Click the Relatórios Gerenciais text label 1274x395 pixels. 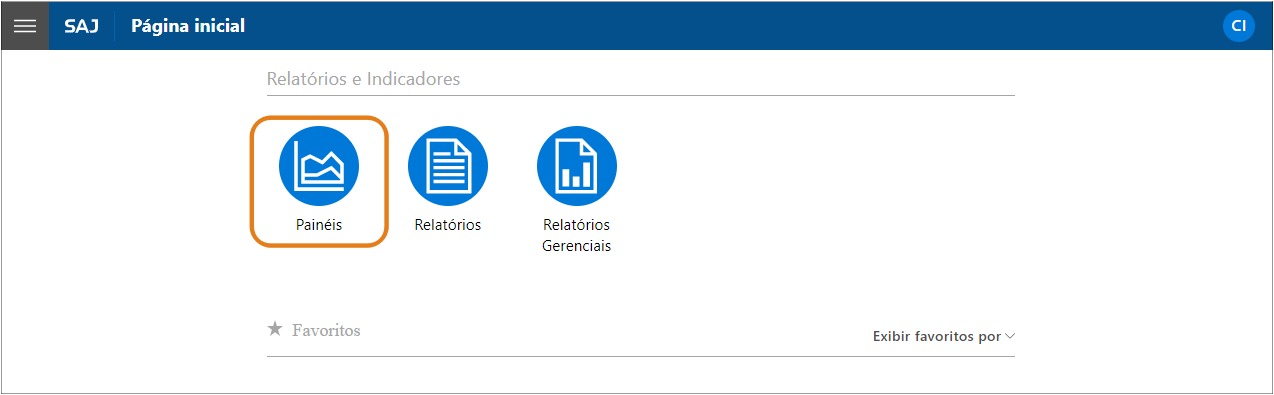pyautogui.click(x=577, y=235)
